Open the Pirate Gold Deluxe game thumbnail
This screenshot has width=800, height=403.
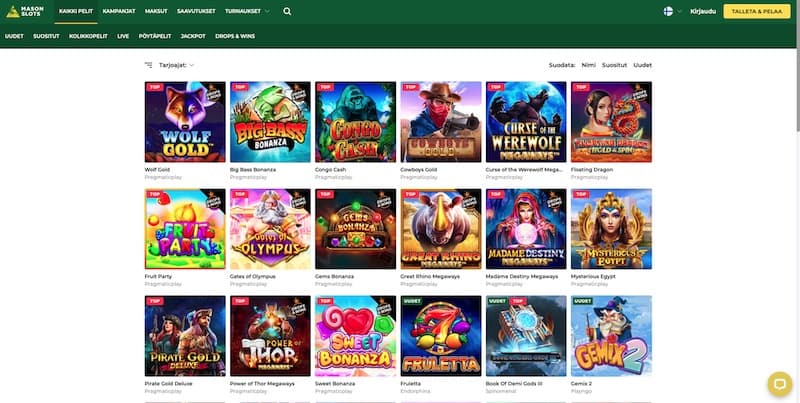click(x=185, y=336)
